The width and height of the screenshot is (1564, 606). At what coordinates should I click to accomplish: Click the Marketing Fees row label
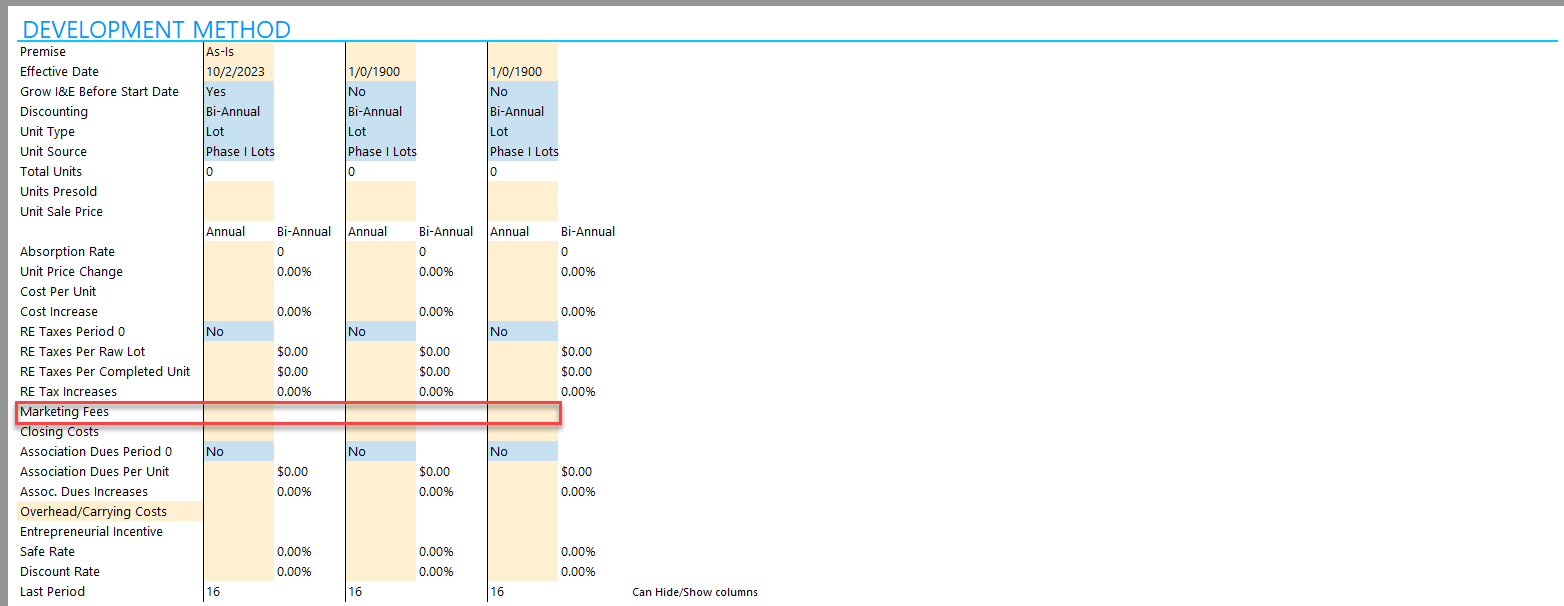[65, 411]
